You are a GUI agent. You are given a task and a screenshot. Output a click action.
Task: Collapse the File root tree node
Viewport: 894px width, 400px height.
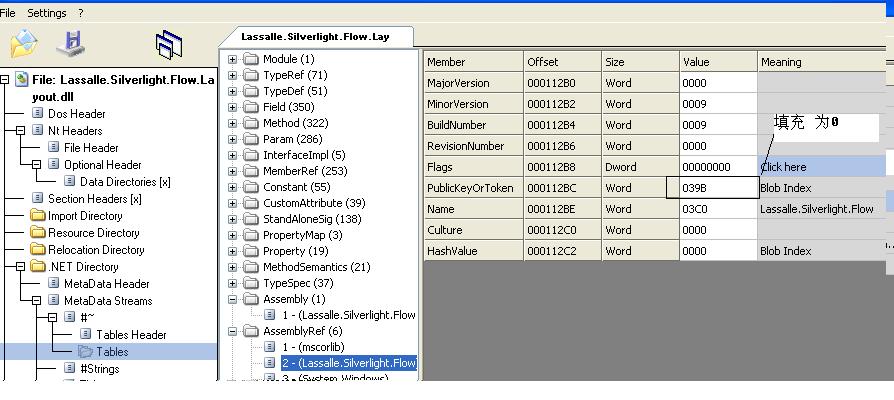[x=4, y=80]
